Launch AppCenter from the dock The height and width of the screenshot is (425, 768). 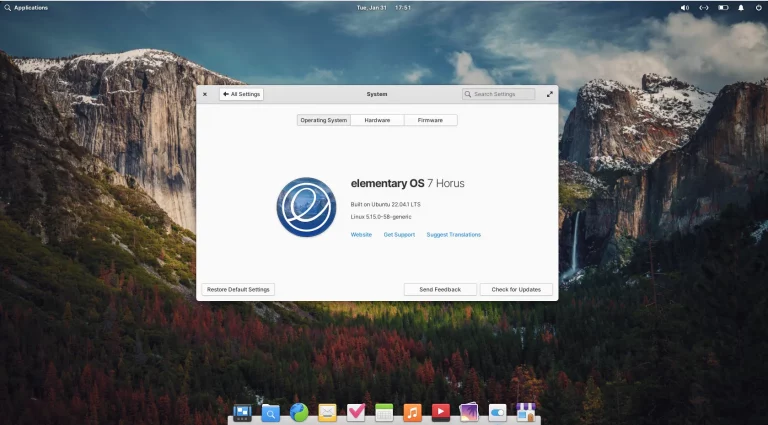point(525,412)
